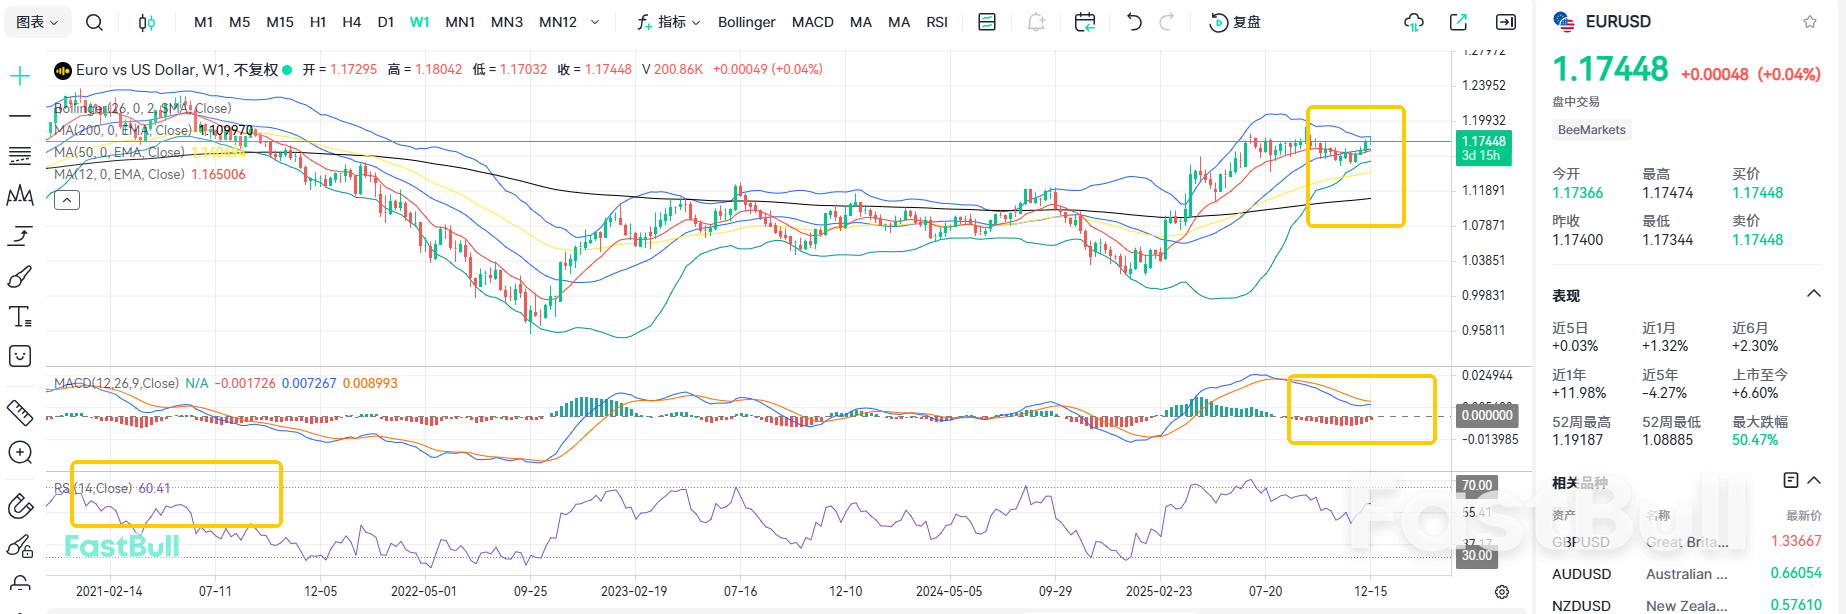Expand more timeframes dropdown arrow
The height and width of the screenshot is (614, 1846).
click(x=595, y=22)
